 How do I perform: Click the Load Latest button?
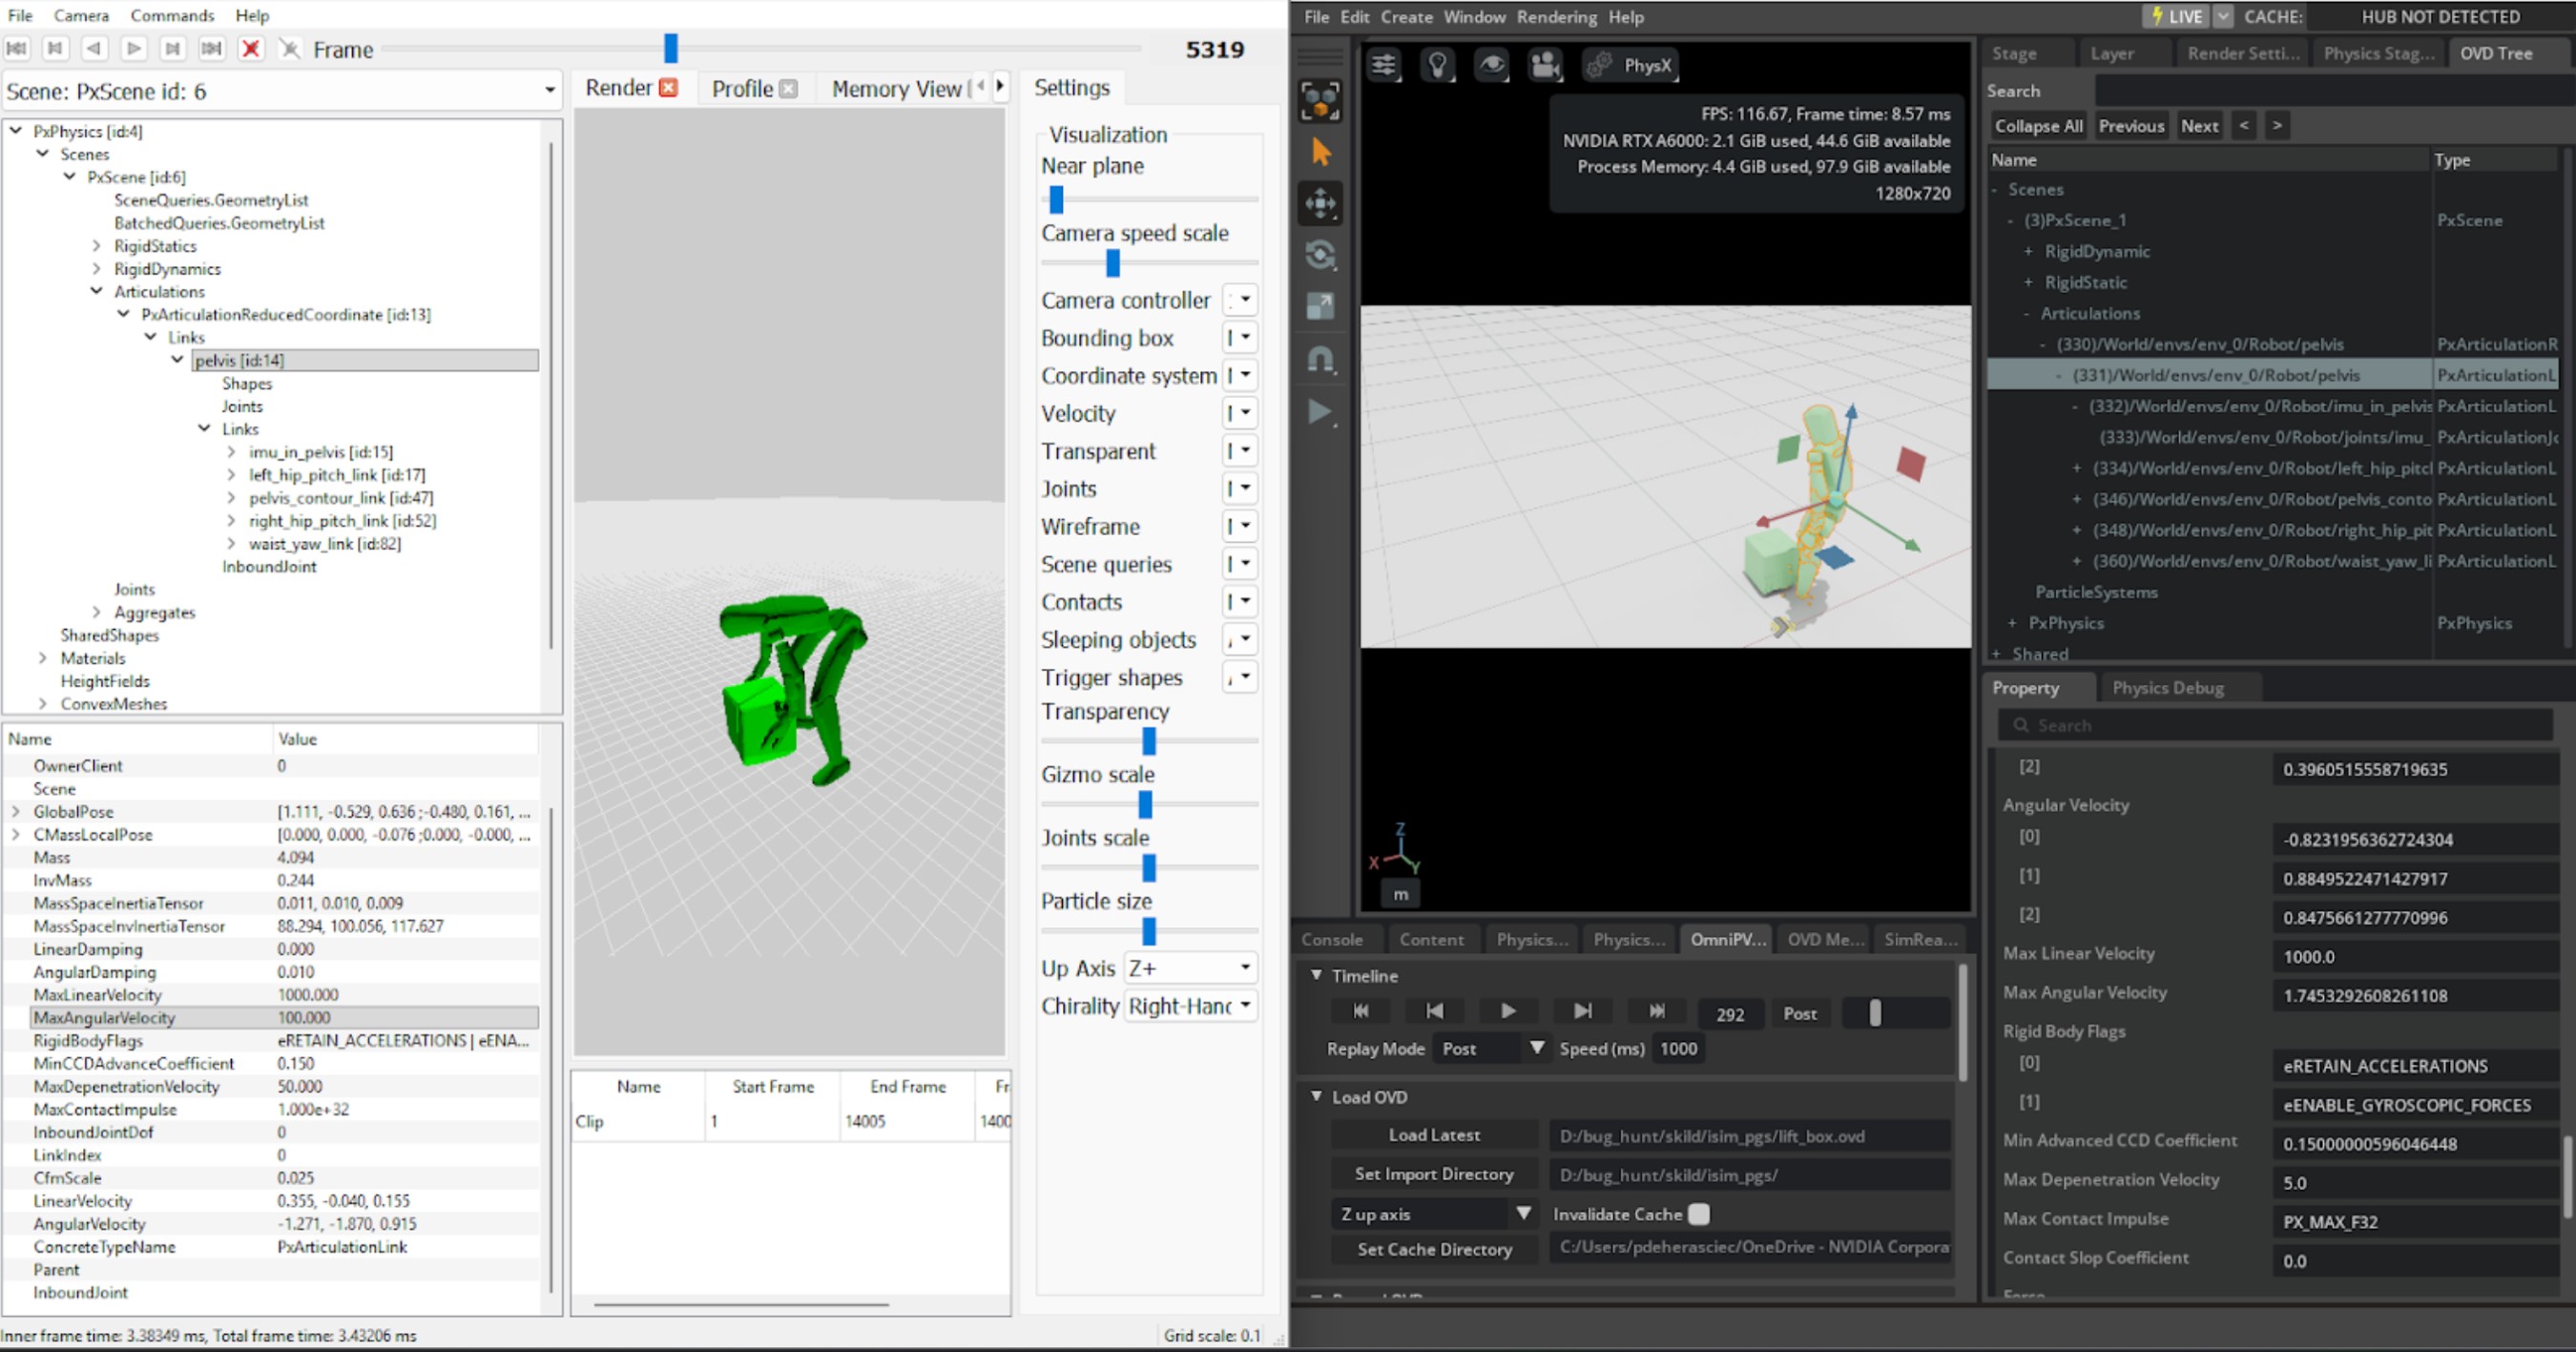pos(1433,1135)
